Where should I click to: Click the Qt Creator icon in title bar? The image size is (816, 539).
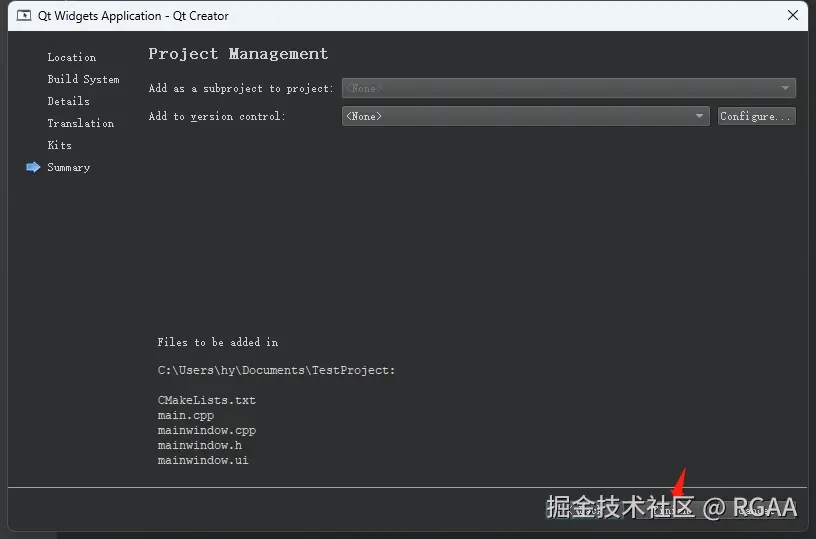[x=24, y=16]
